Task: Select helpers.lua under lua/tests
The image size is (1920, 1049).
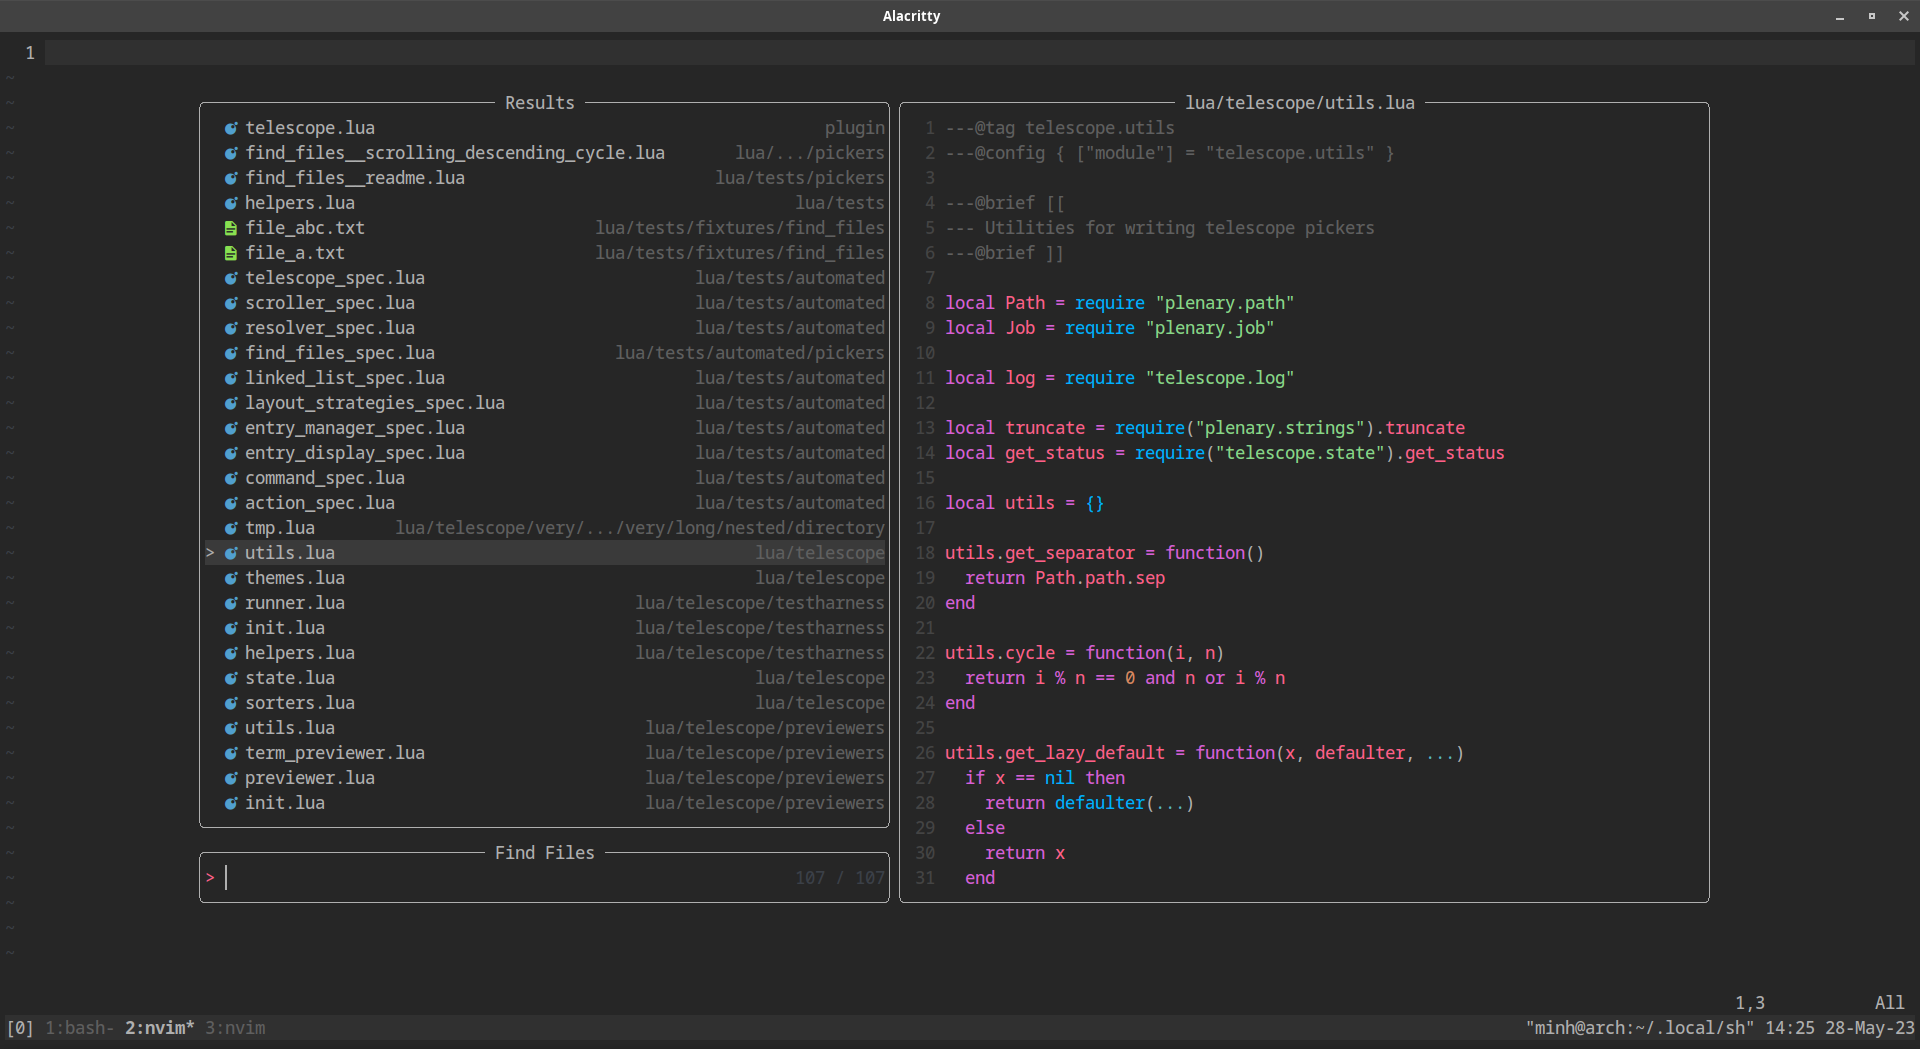Action: (300, 202)
